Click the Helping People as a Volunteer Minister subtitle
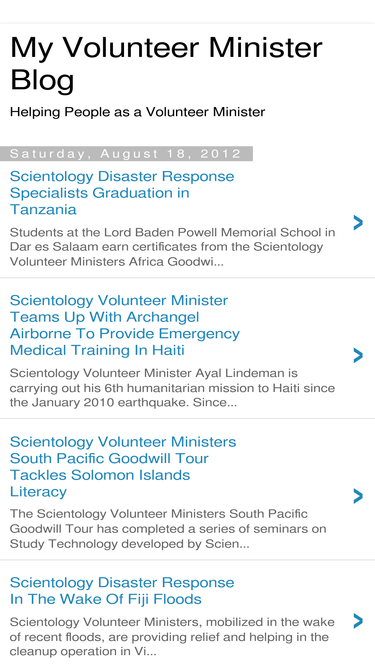The width and height of the screenshot is (375, 667). [137, 112]
